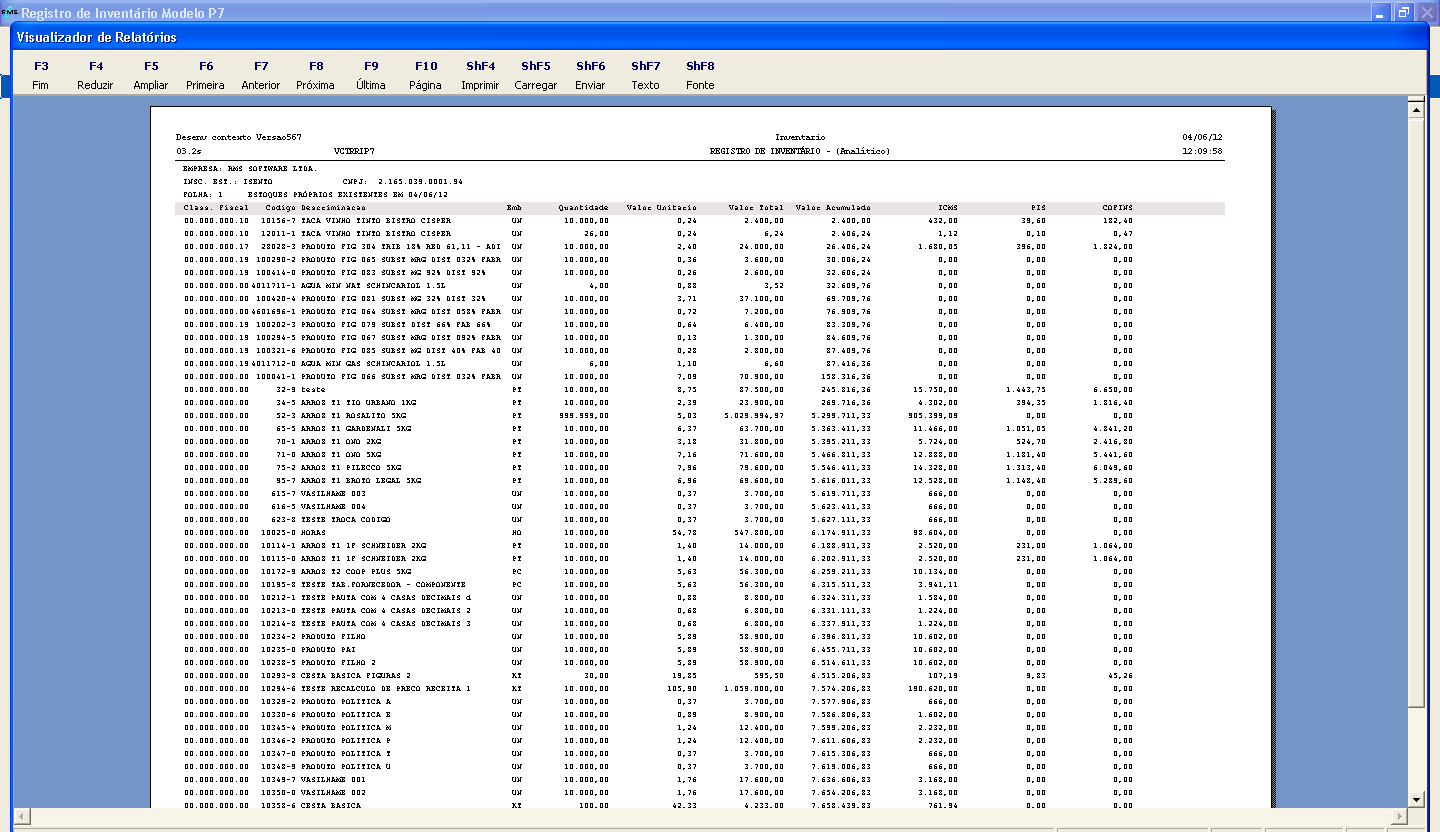Click F4 Reduzir to zoom out
The width and height of the screenshot is (1440, 832).
coord(95,75)
